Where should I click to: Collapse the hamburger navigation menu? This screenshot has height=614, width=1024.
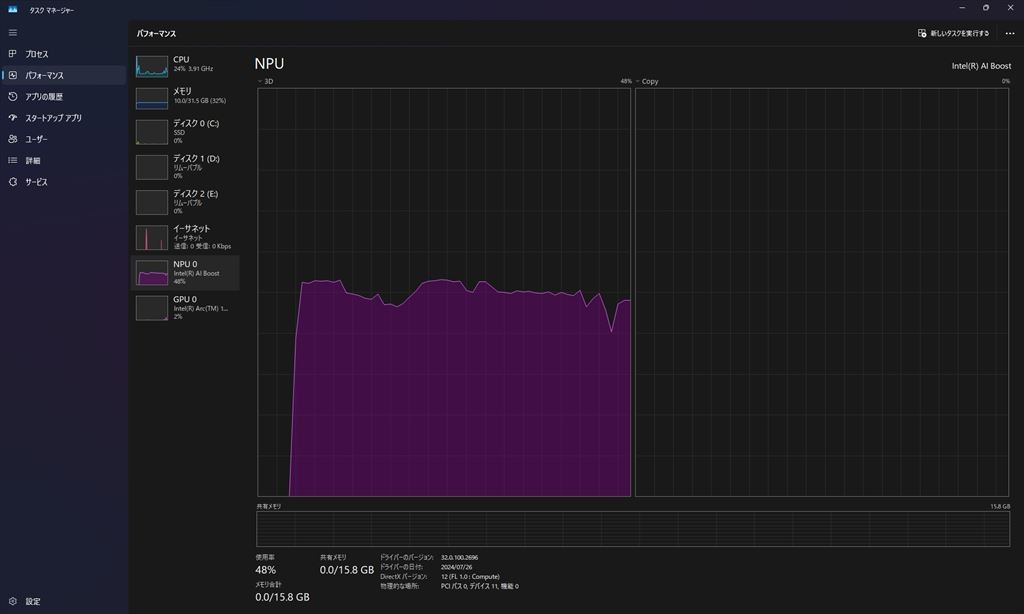click(x=13, y=33)
